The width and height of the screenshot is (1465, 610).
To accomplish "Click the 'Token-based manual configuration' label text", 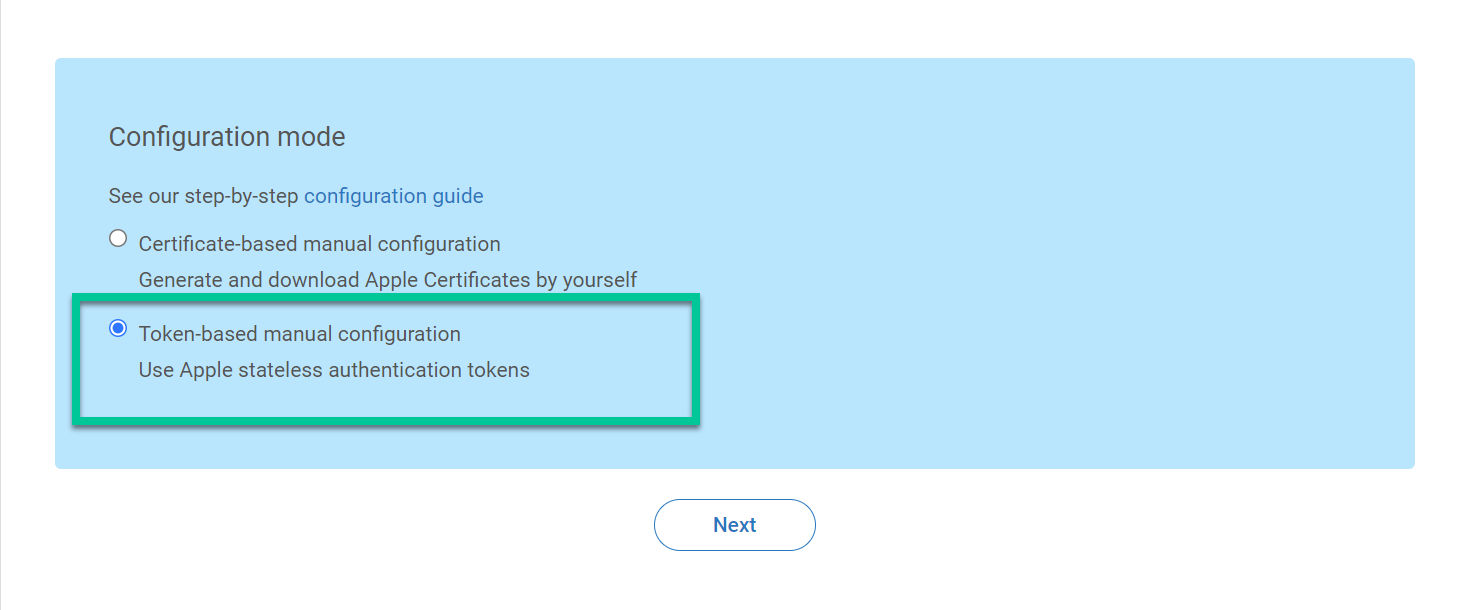I will (300, 334).
